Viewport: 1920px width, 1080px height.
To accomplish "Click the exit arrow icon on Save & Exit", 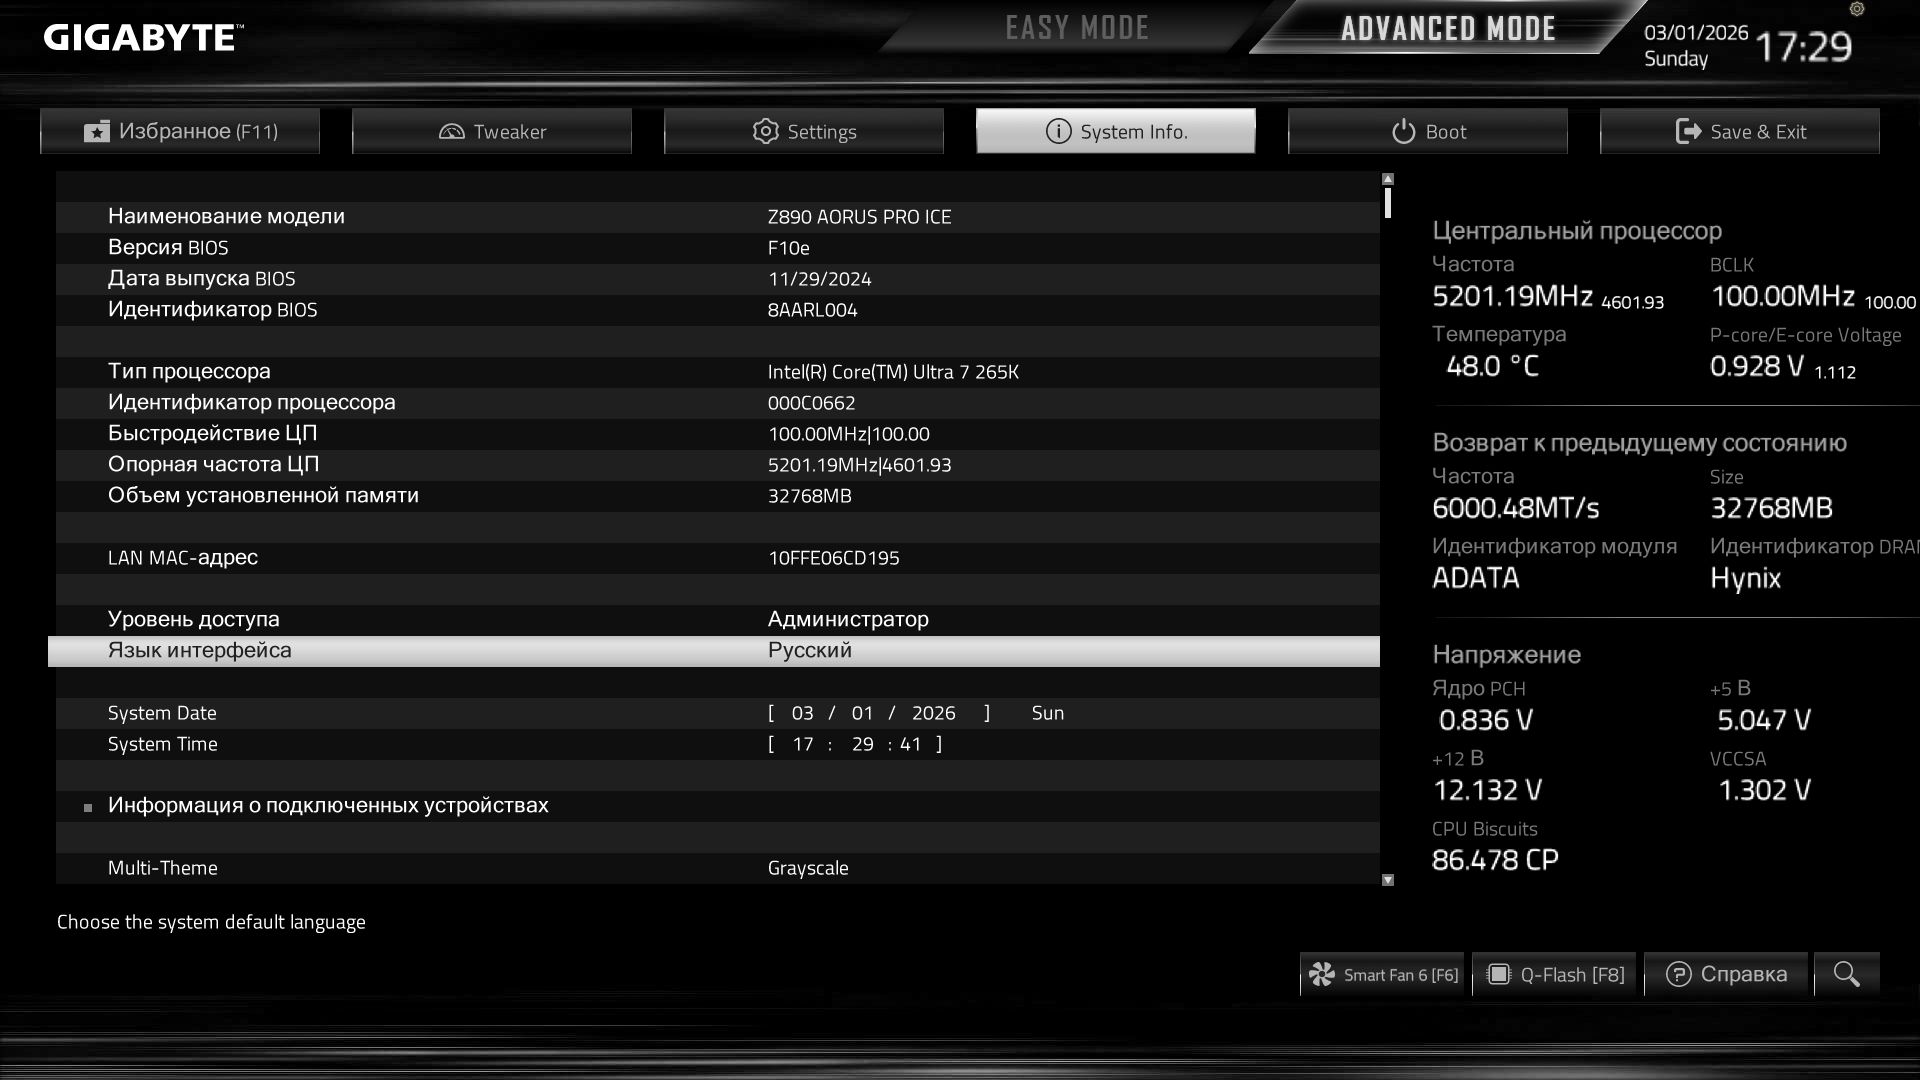I will [x=1688, y=131].
